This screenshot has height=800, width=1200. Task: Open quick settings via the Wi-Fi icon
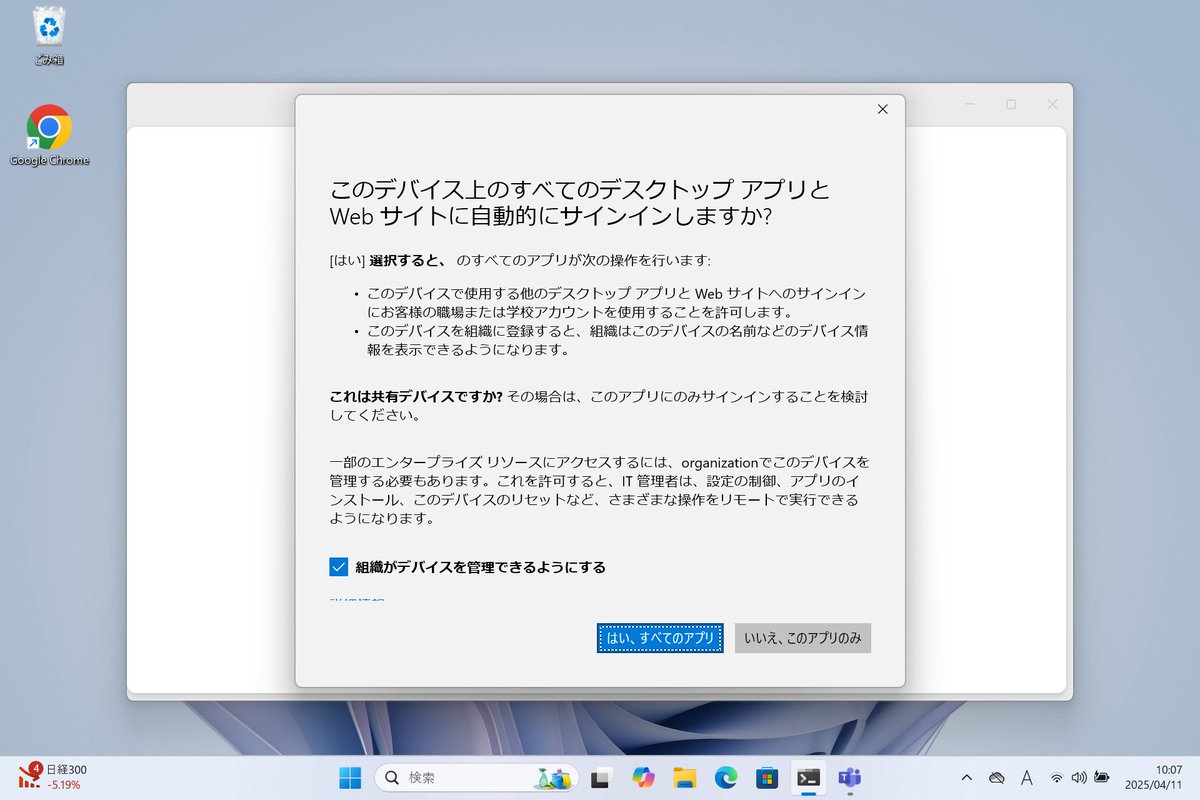(x=1056, y=777)
